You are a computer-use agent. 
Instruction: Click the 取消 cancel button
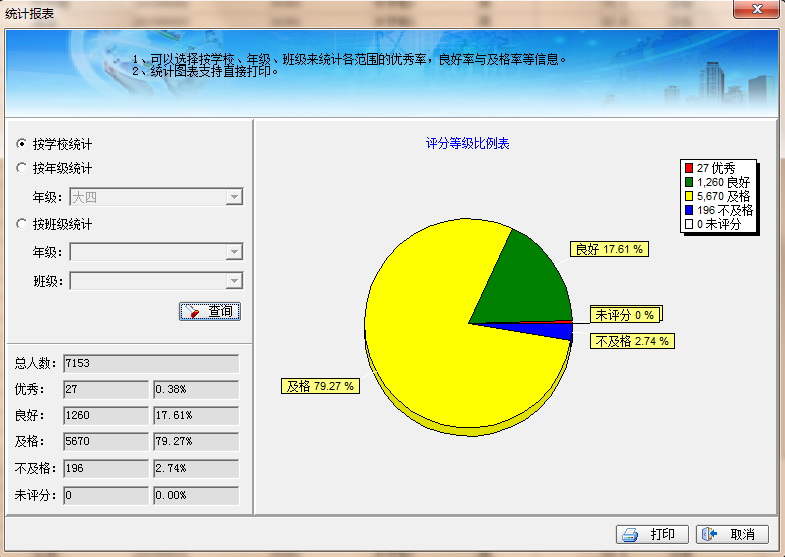(x=732, y=534)
